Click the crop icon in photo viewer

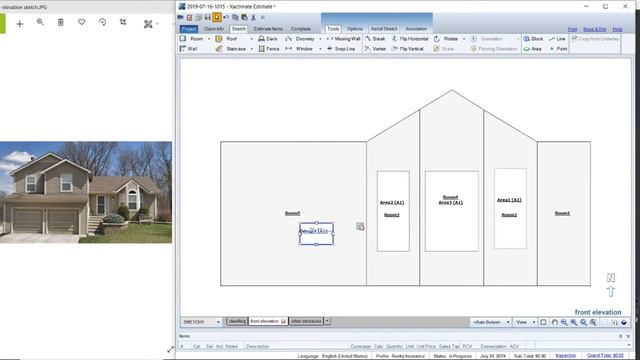tap(123, 22)
